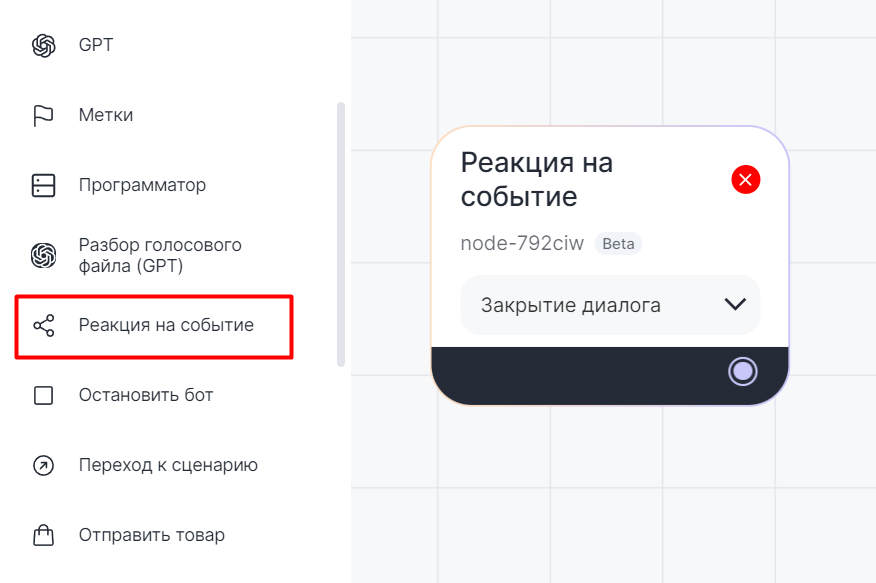Click the square Остановить бот icon
The image size is (876, 583).
(43, 396)
